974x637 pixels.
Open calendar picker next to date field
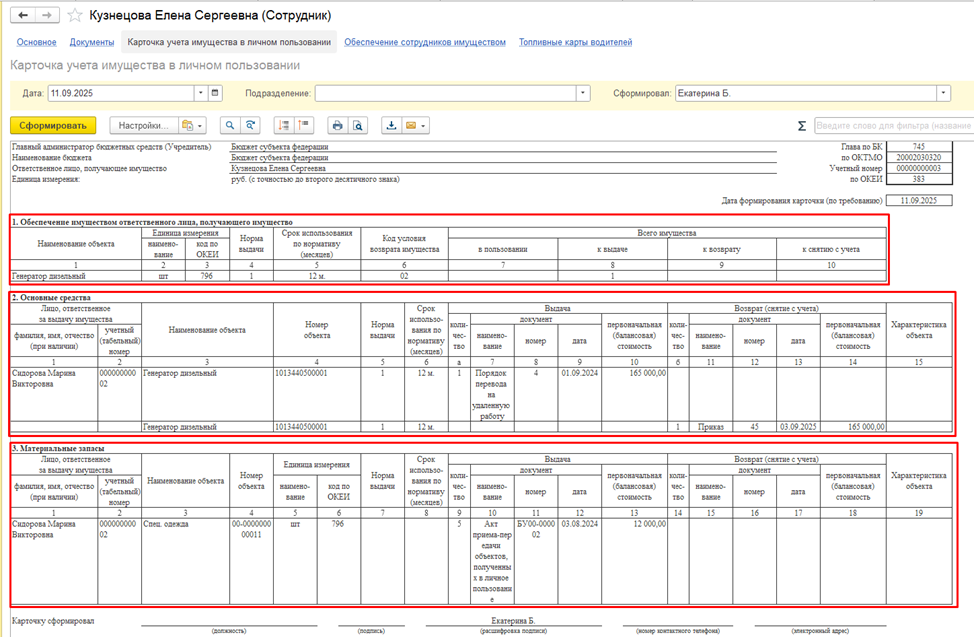coord(215,93)
